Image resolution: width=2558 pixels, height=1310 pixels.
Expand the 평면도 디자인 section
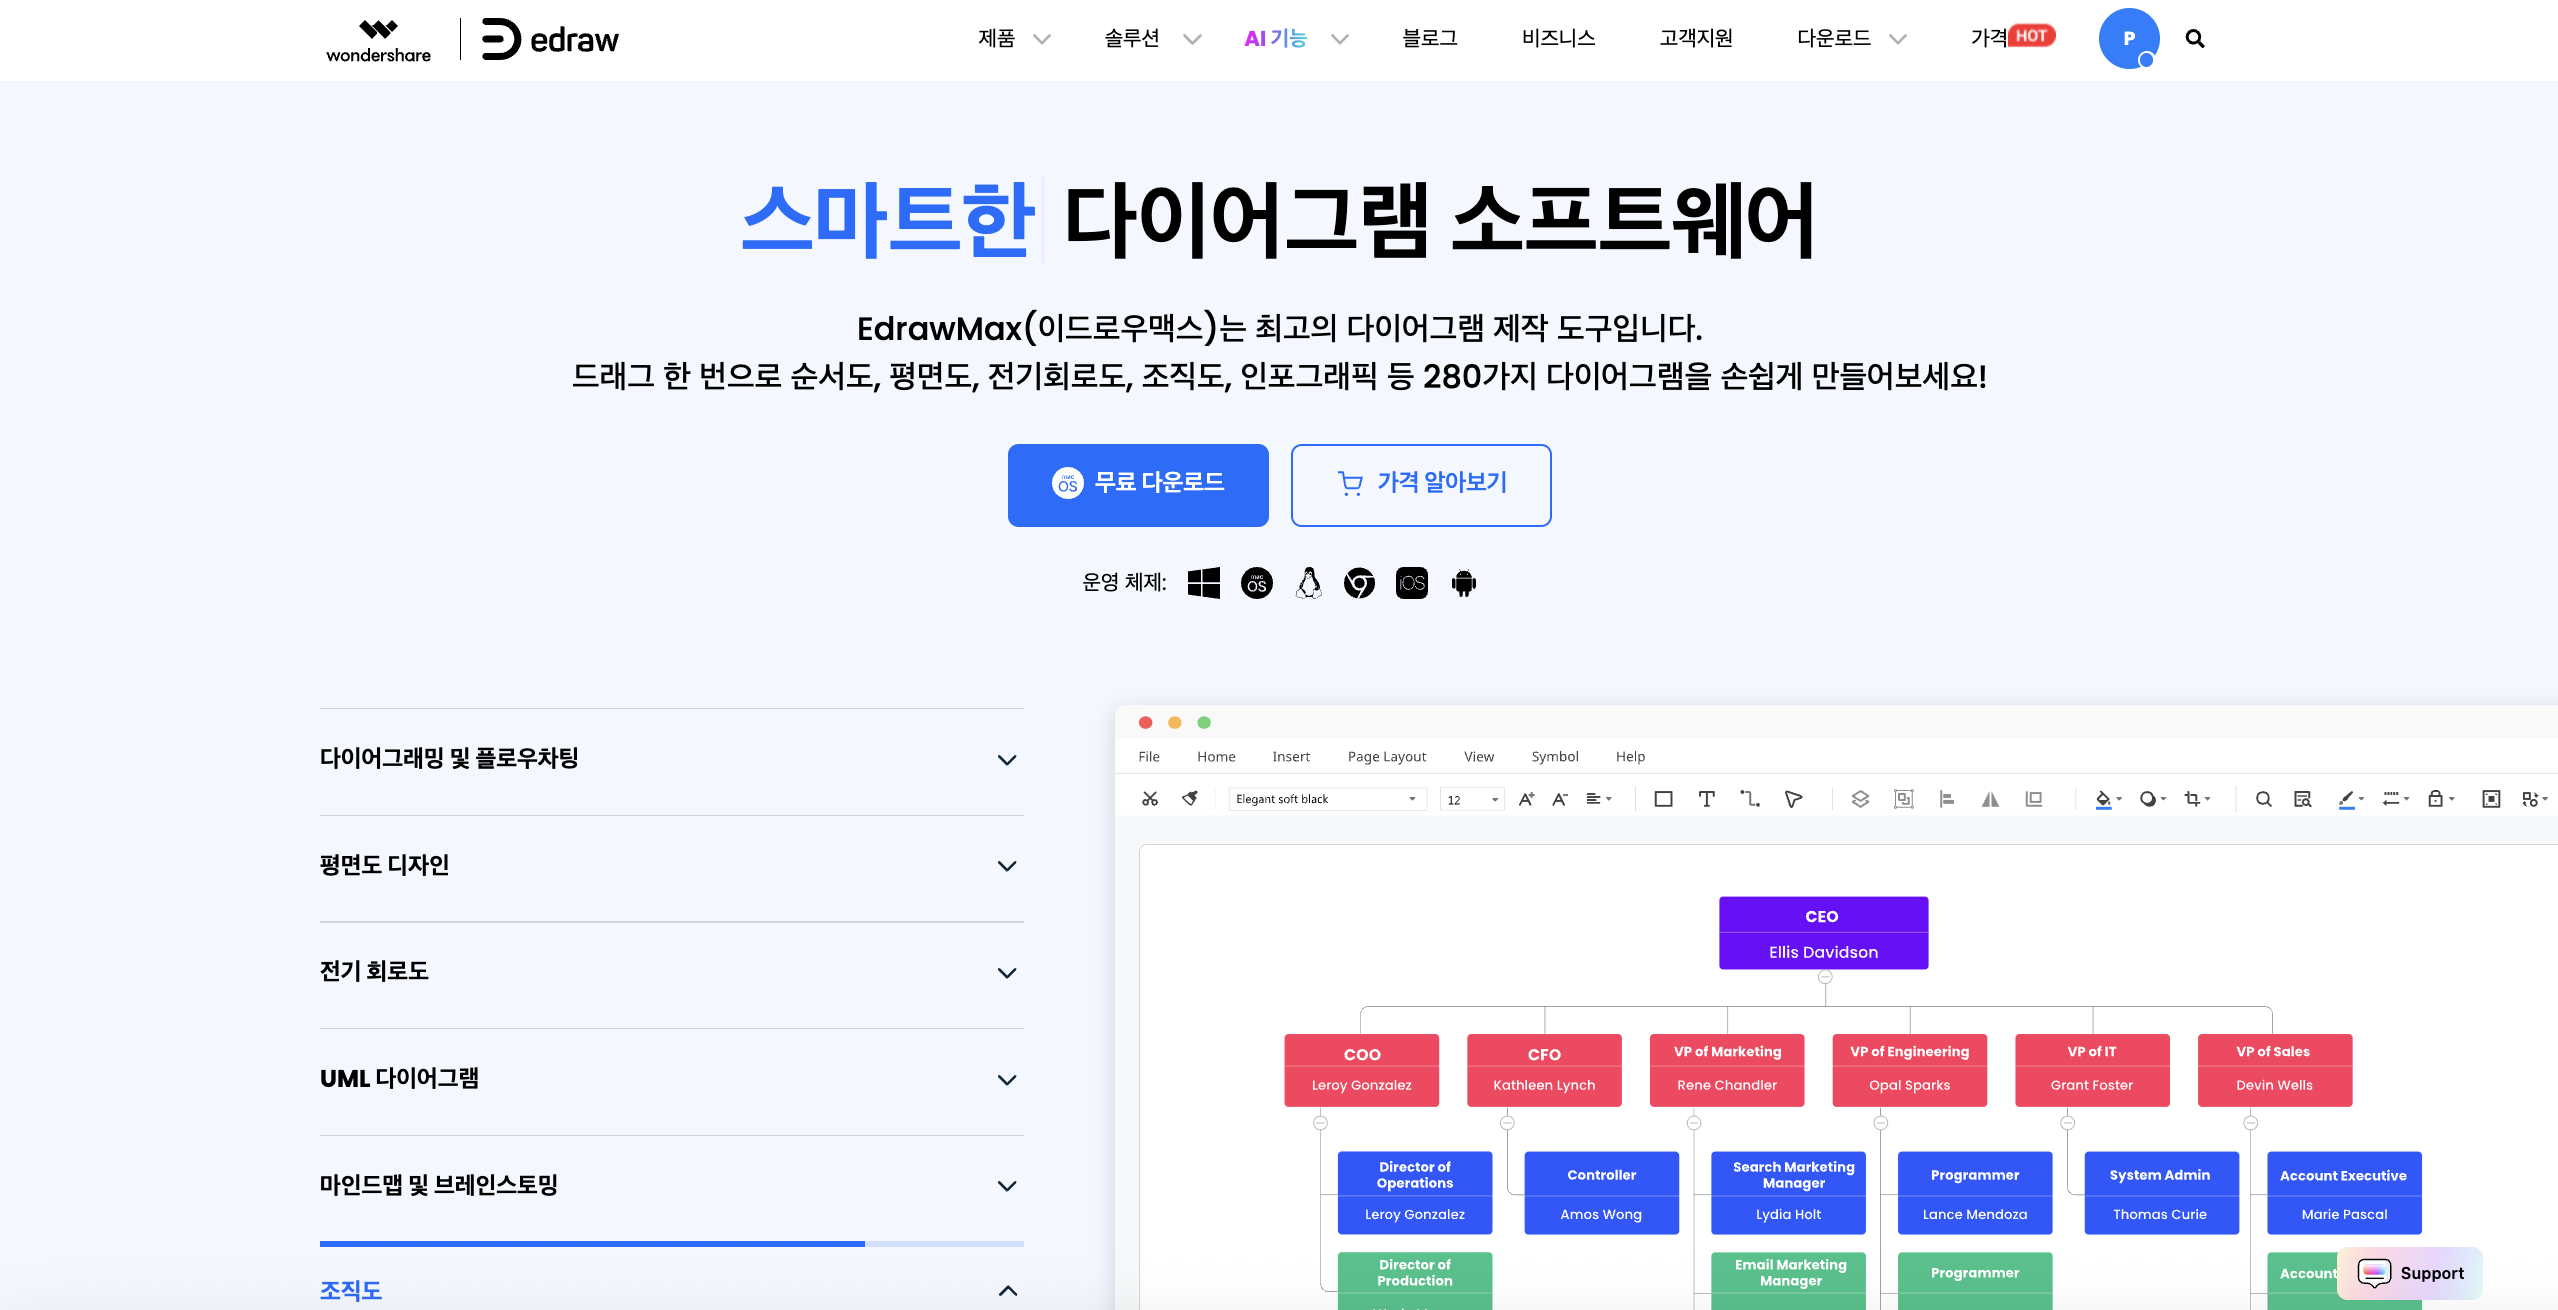(x=671, y=866)
